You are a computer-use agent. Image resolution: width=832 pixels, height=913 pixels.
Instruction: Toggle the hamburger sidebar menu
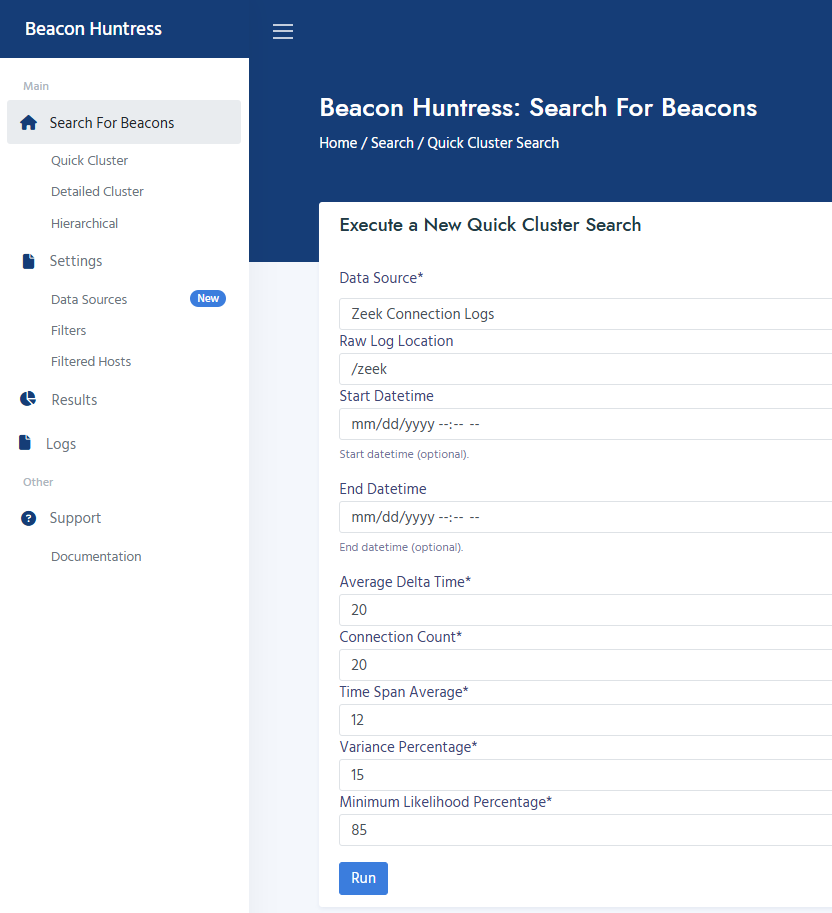click(283, 31)
